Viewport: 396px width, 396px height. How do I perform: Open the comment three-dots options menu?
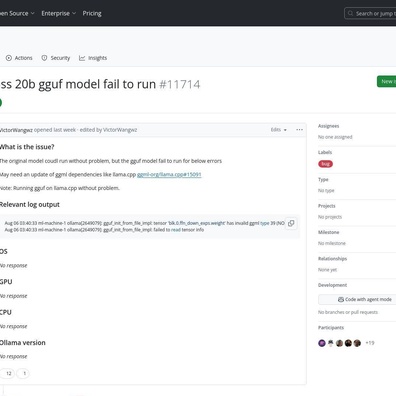pos(300,130)
